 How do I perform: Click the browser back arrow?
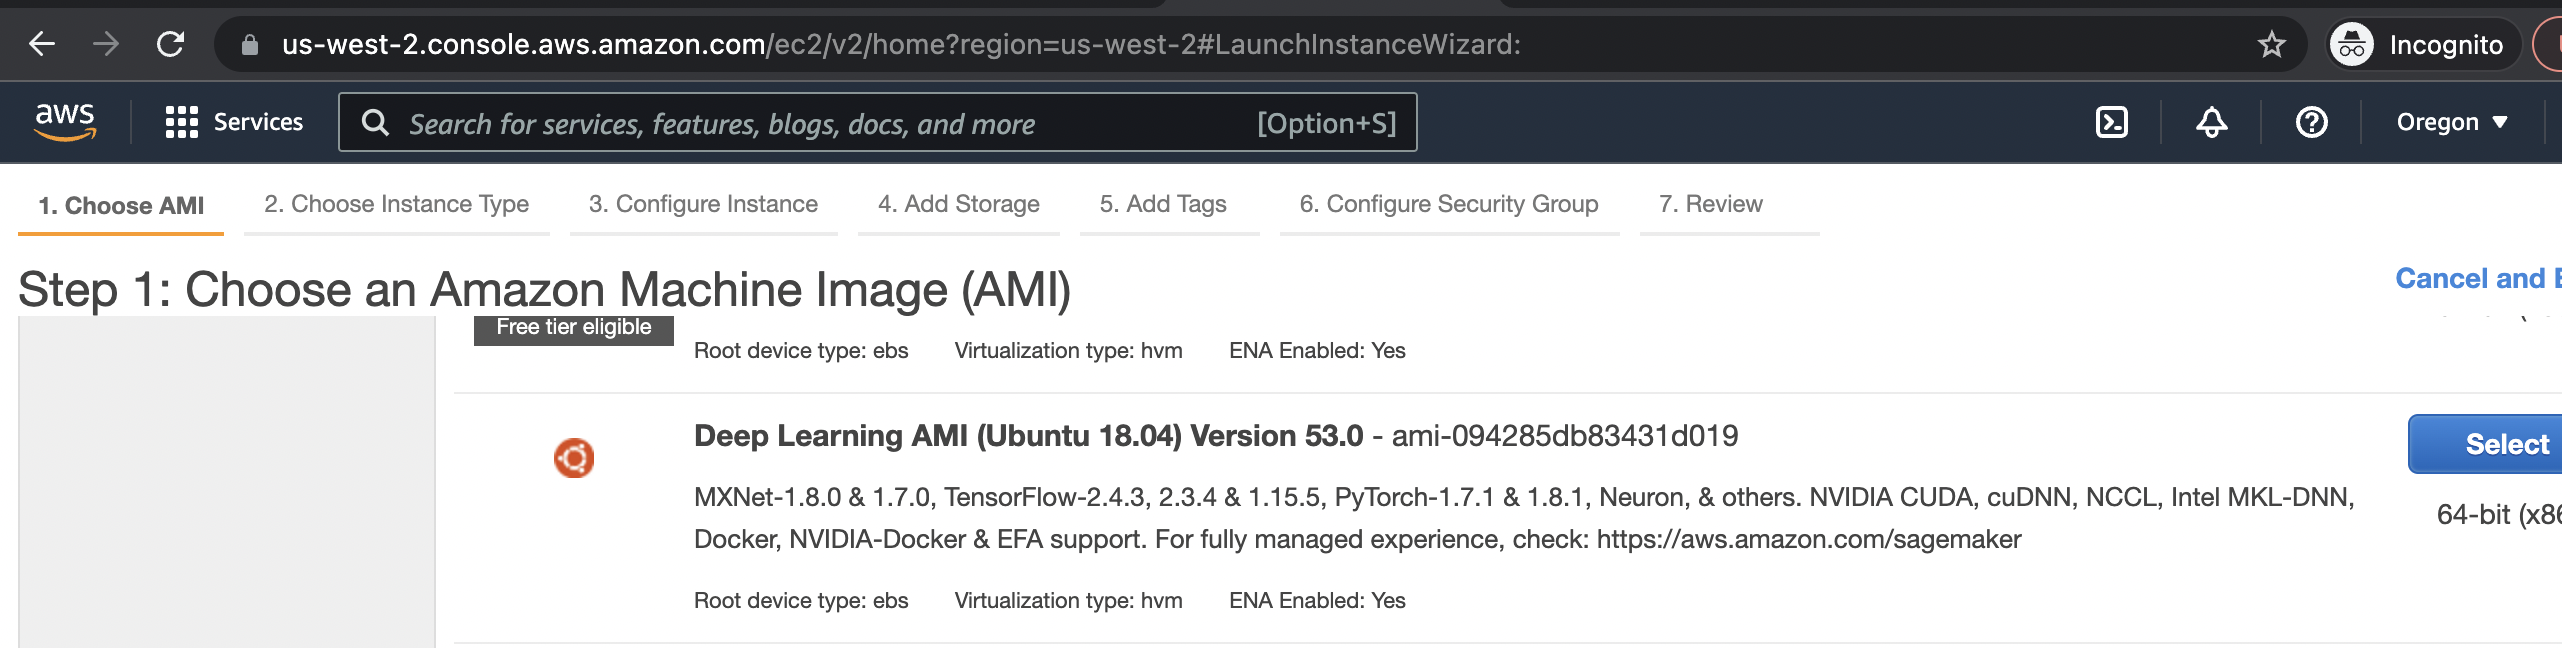pos(42,44)
